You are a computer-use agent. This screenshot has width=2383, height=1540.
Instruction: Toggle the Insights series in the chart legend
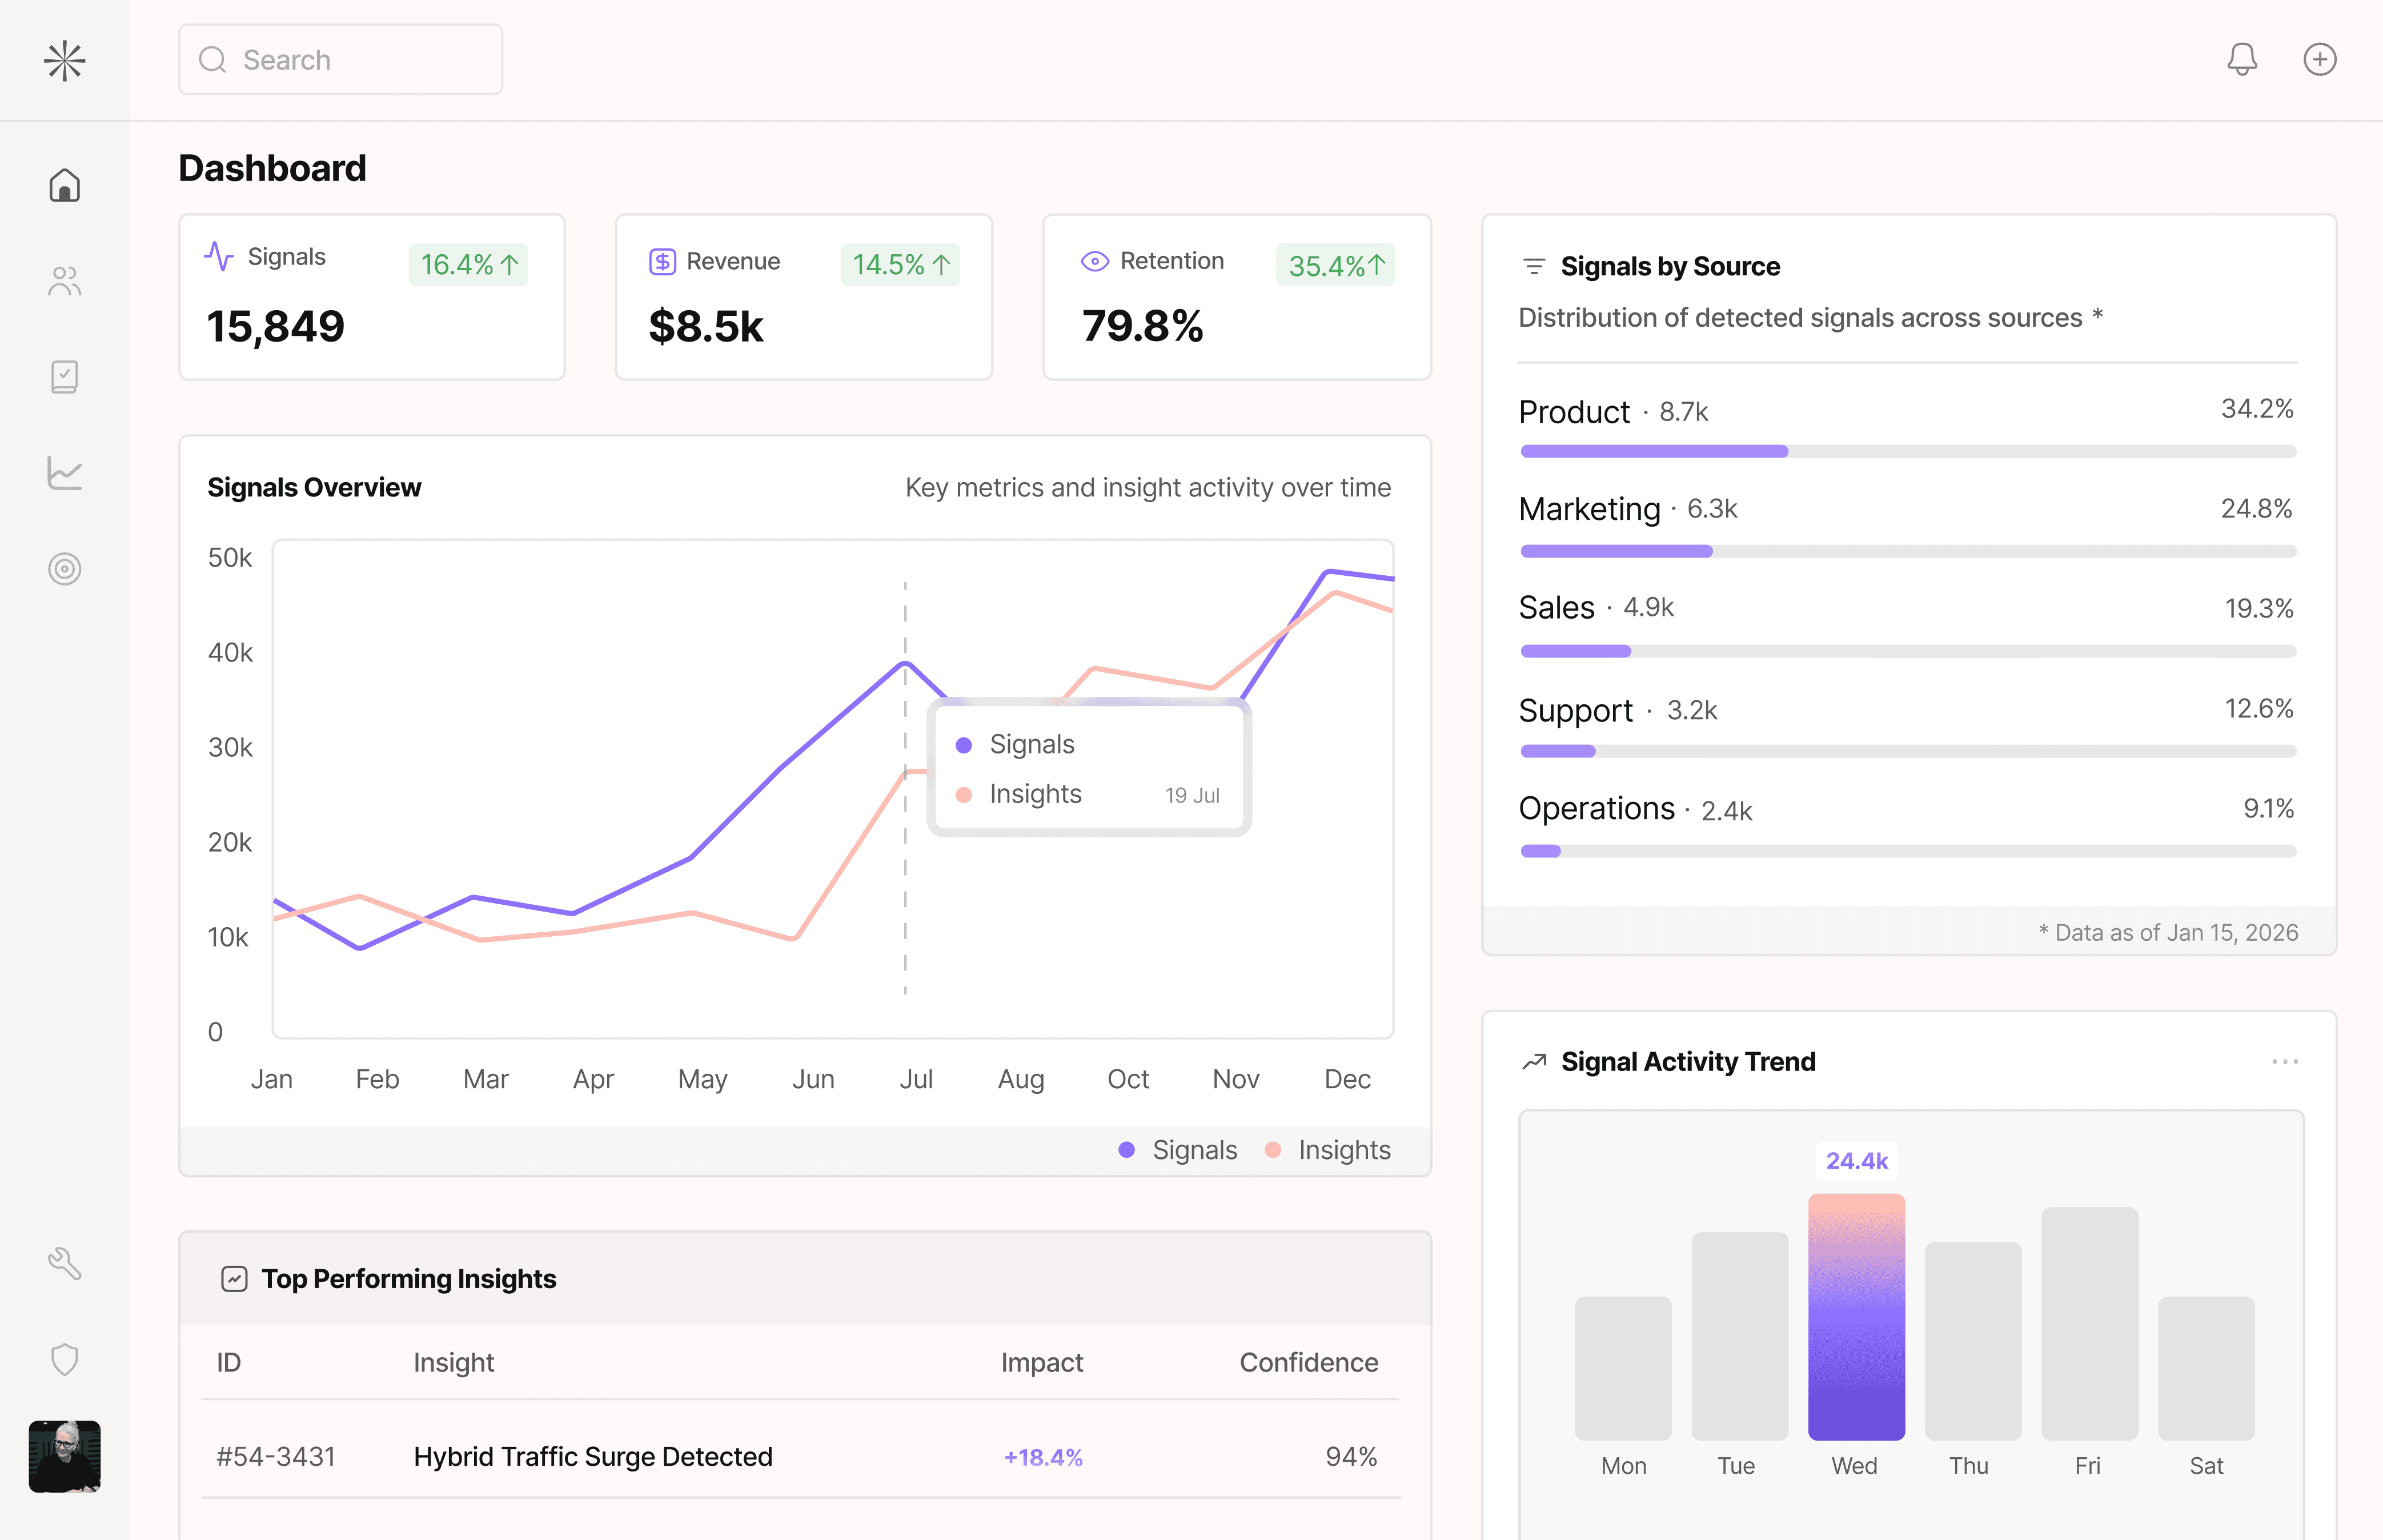coord(1330,1149)
